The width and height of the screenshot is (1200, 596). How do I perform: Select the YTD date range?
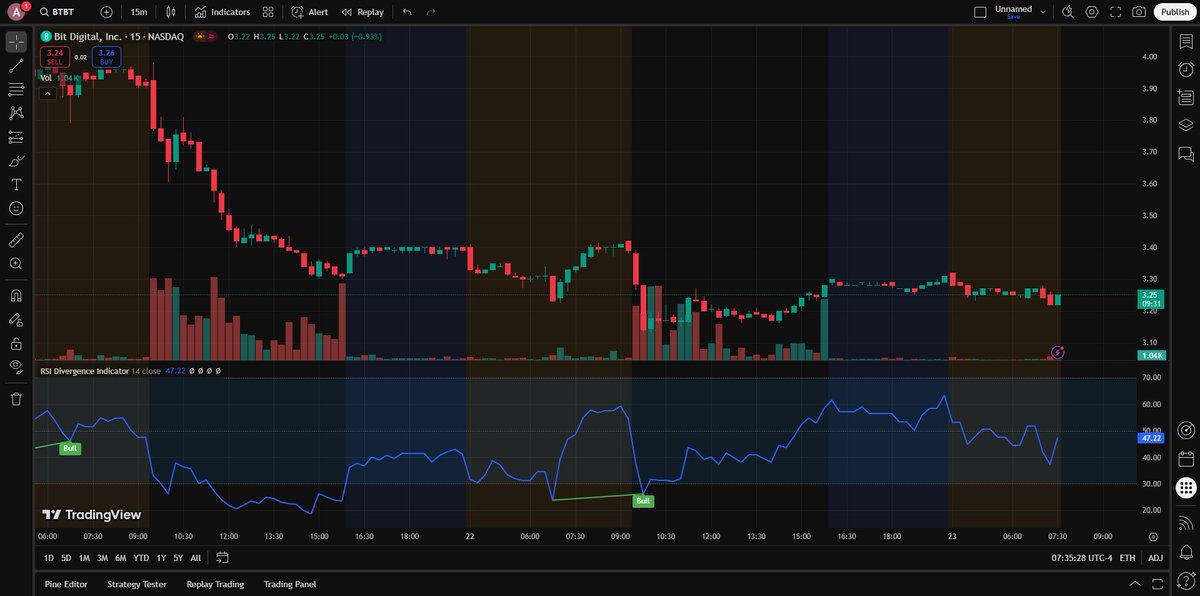coord(141,558)
